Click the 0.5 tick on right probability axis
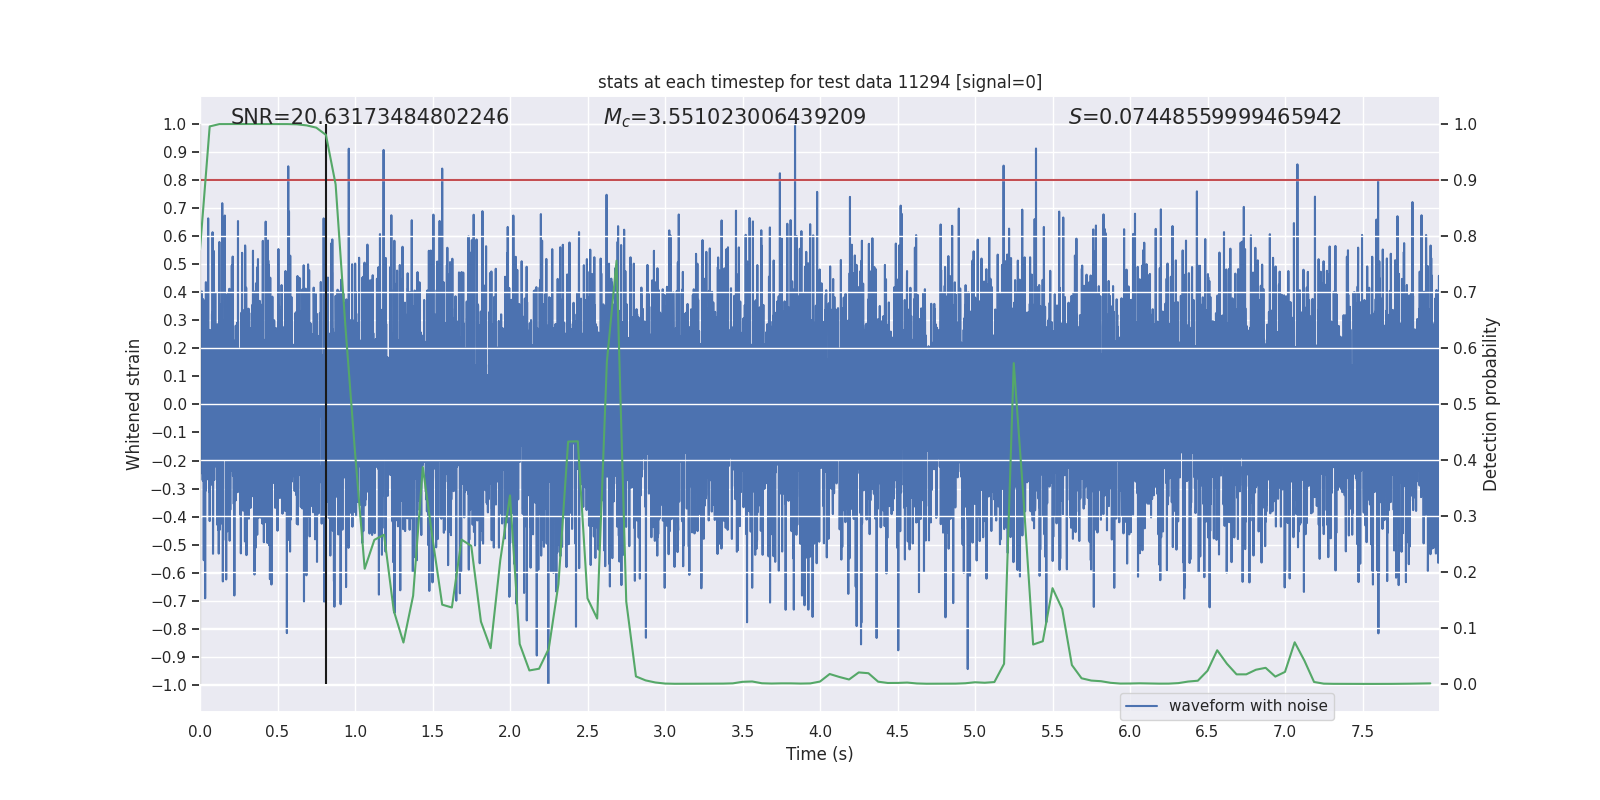The image size is (1600, 800). (x=1465, y=405)
